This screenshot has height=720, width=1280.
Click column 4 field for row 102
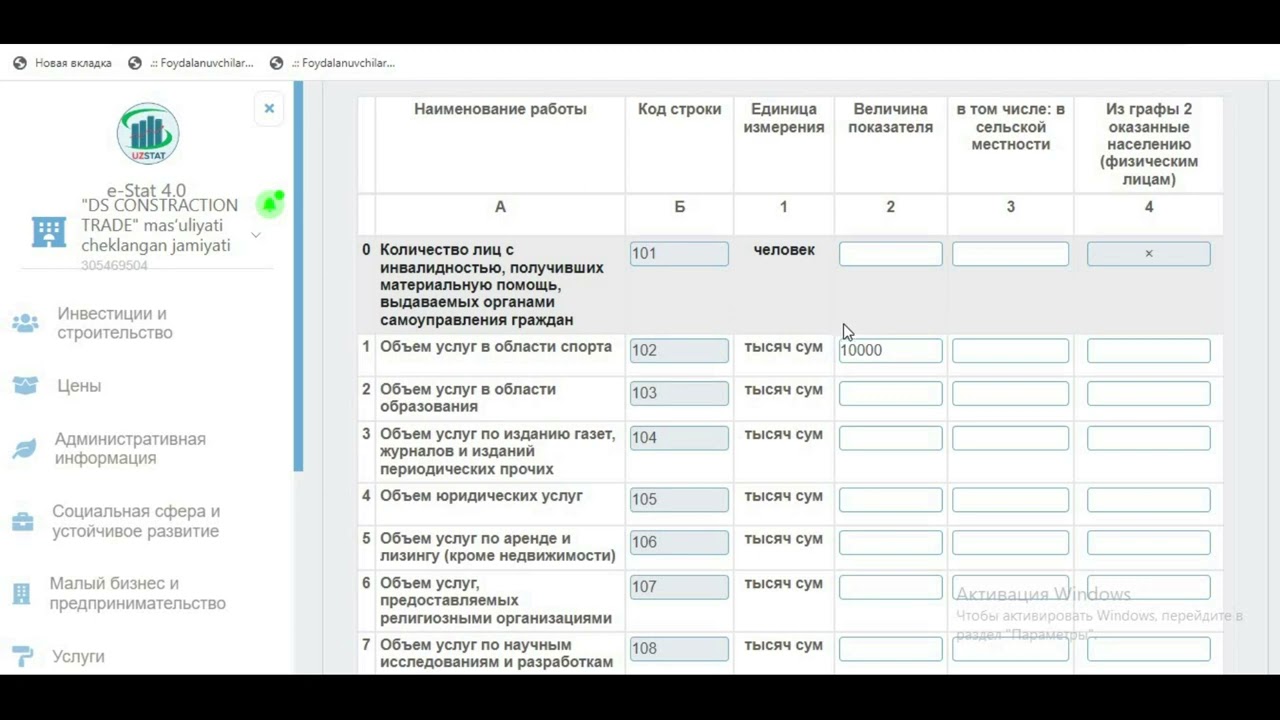1148,350
